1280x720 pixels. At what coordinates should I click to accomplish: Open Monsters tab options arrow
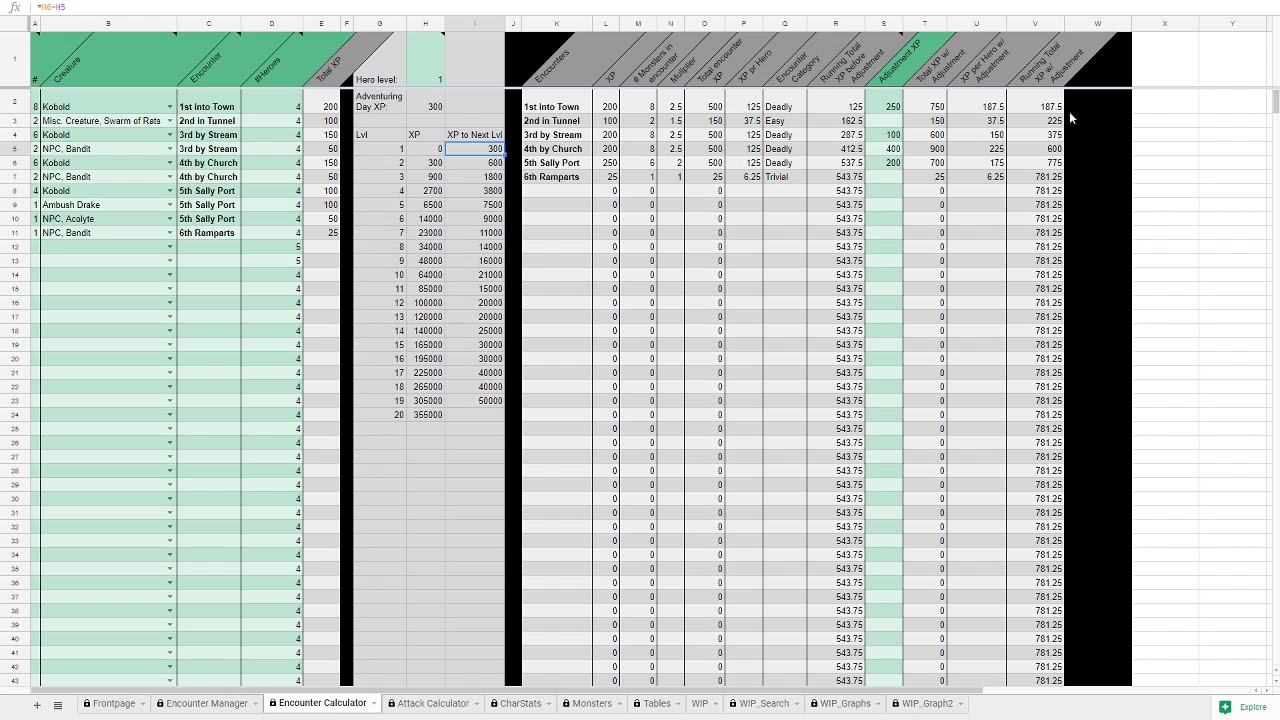click(620, 704)
